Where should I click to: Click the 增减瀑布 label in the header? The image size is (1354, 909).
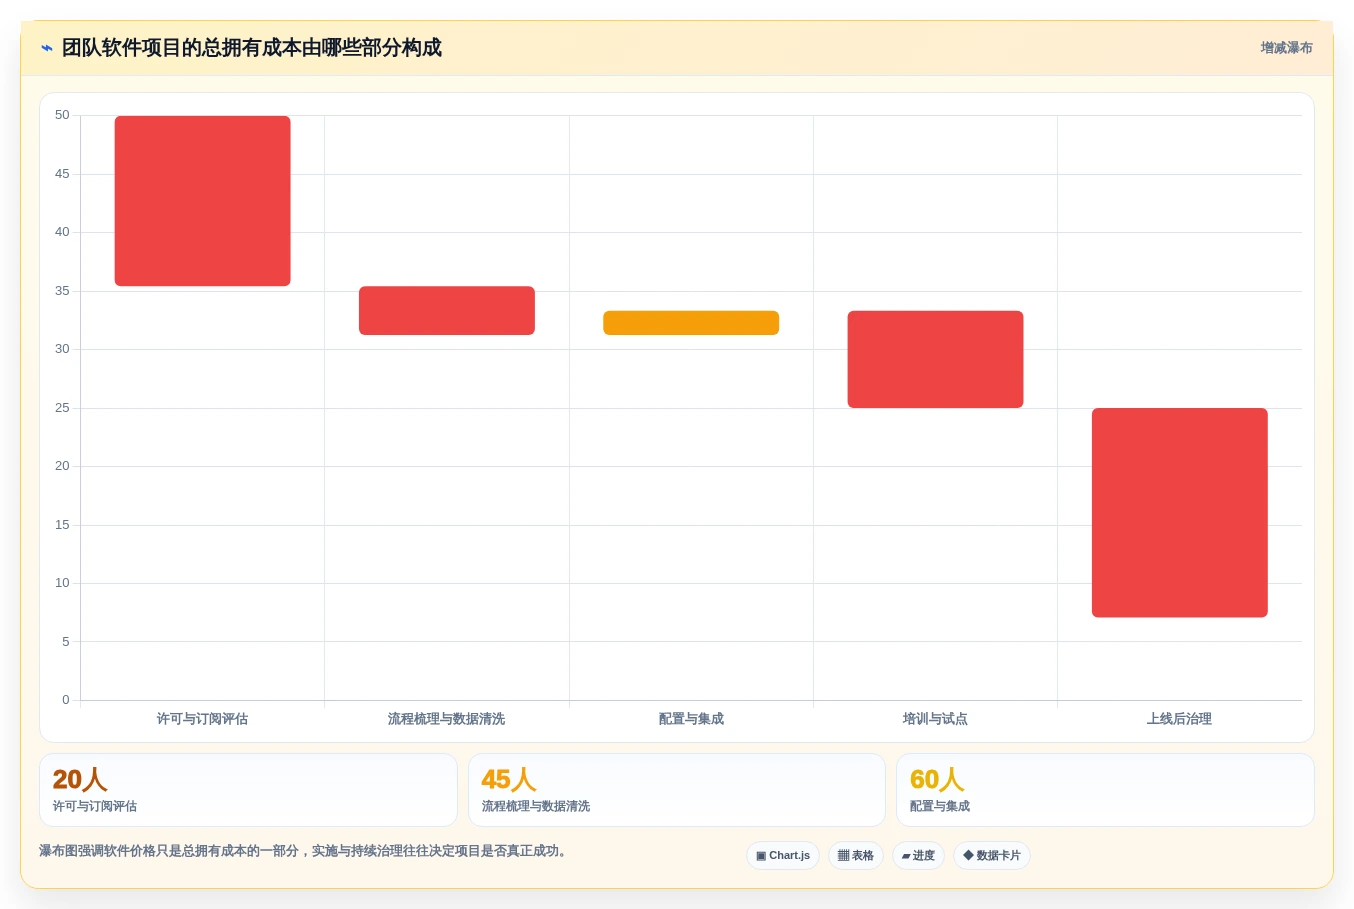[x=1286, y=48]
